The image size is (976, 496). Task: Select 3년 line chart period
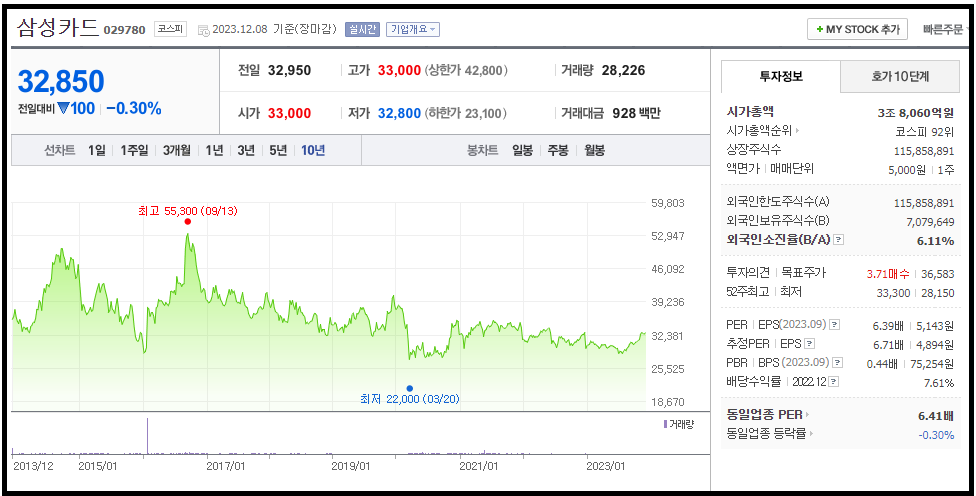click(x=246, y=150)
